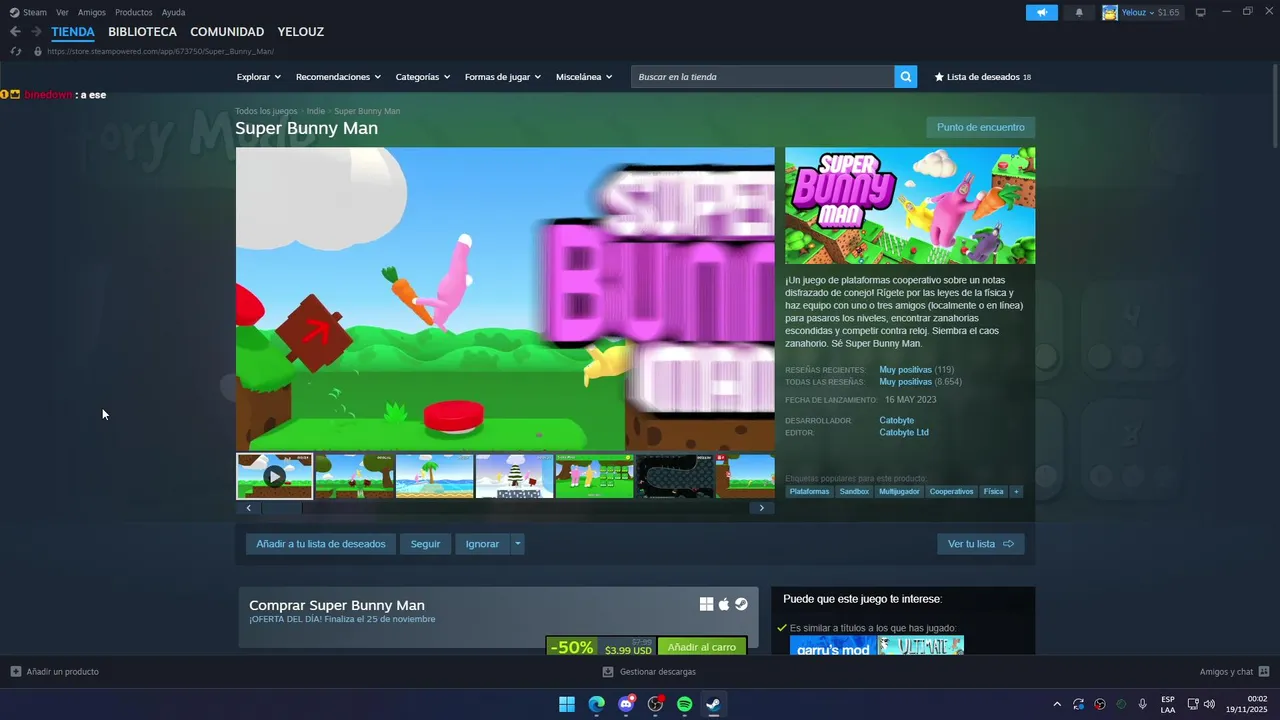Expand the Categorías dropdown
The height and width of the screenshot is (720, 1280).
click(x=423, y=77)
